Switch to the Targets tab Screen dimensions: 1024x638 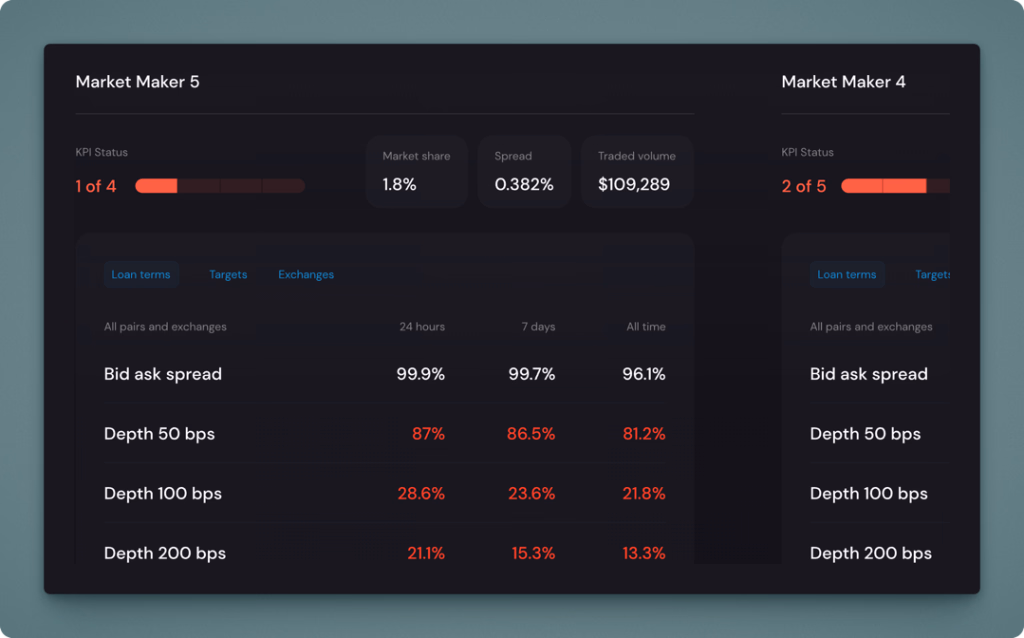click(228, 274)
